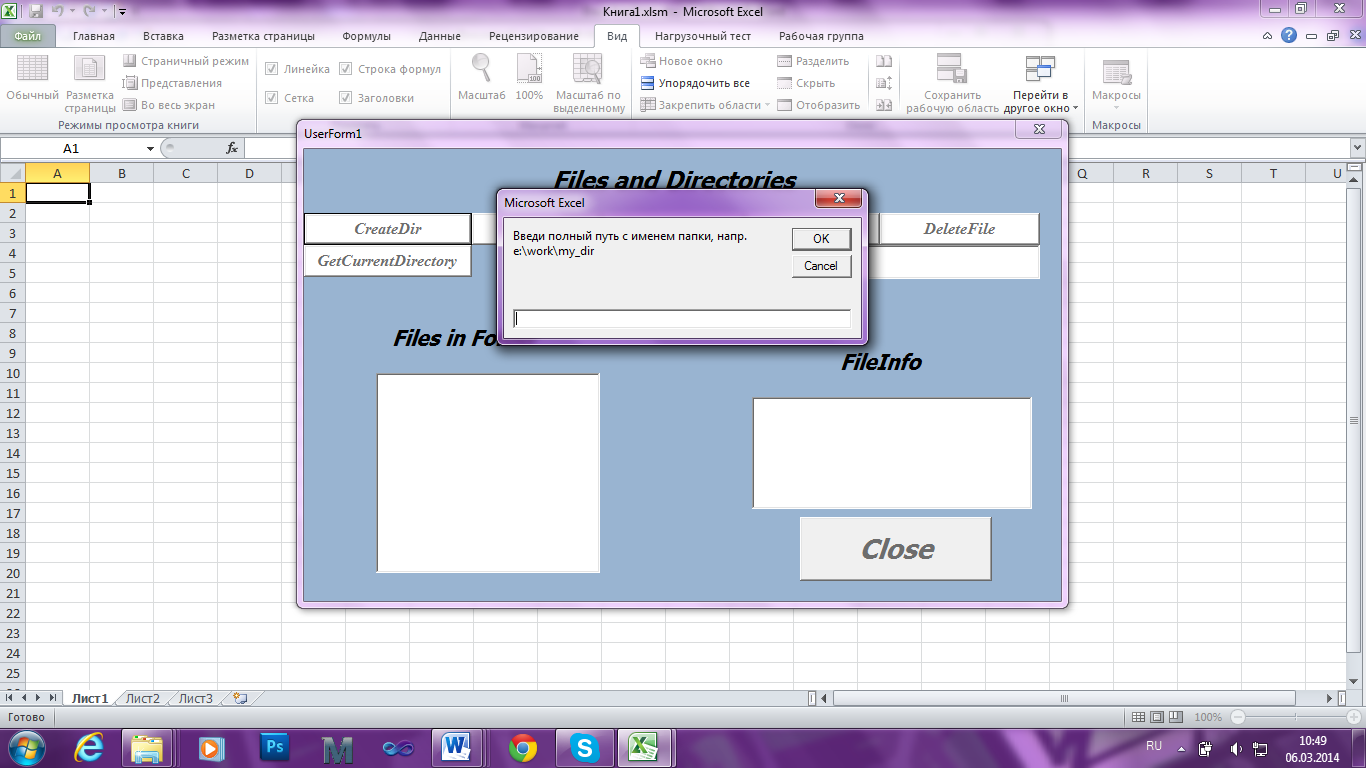Click OK in the input dialog
The height and width of the screenshot is (768, 1366).
click(x=821, y=239)
